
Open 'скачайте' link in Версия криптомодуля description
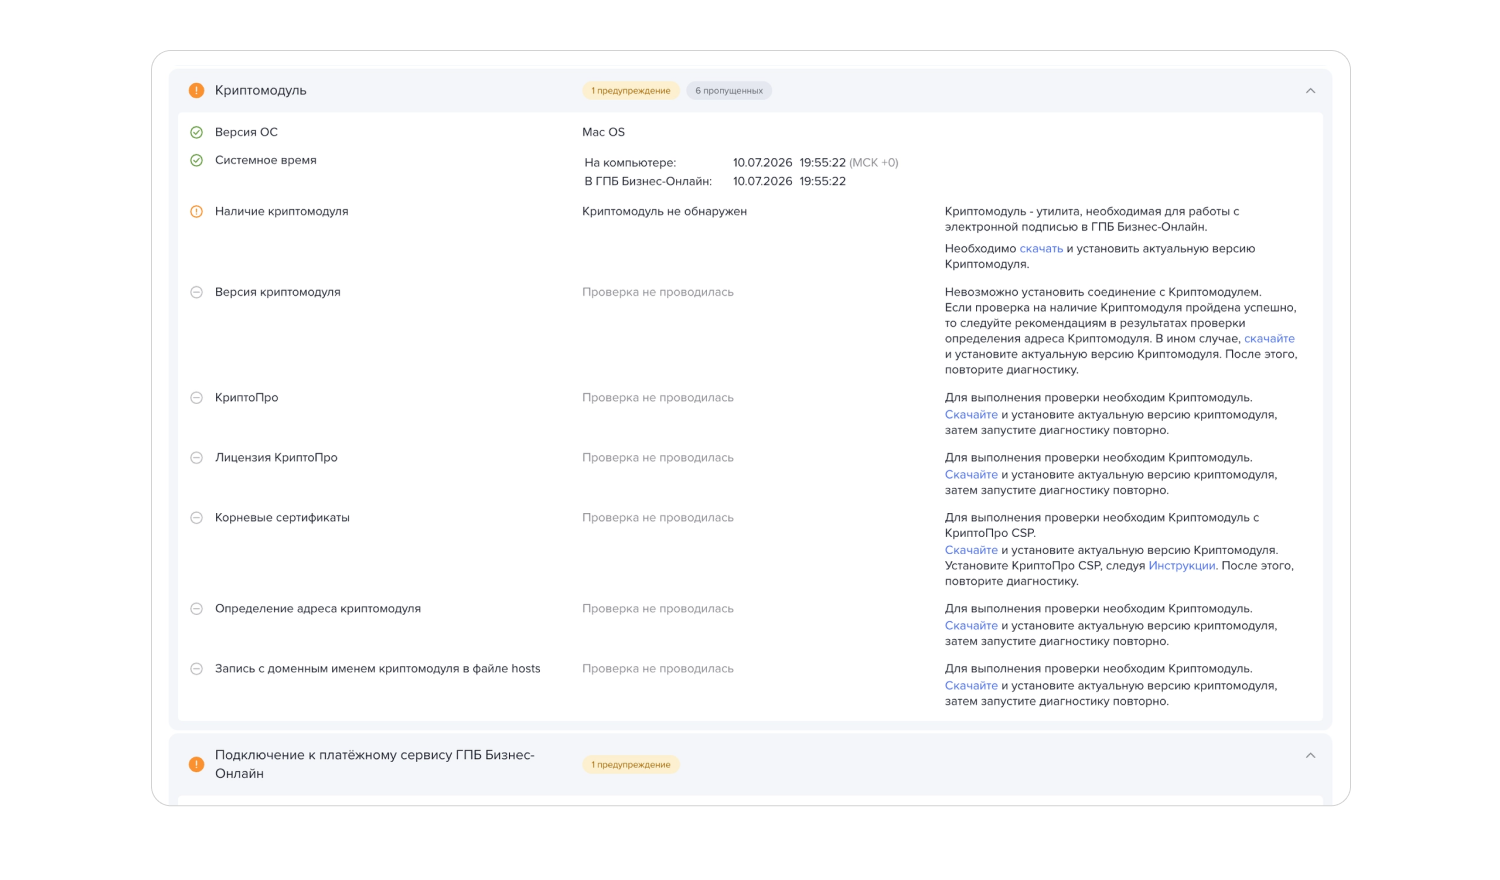1269,339
